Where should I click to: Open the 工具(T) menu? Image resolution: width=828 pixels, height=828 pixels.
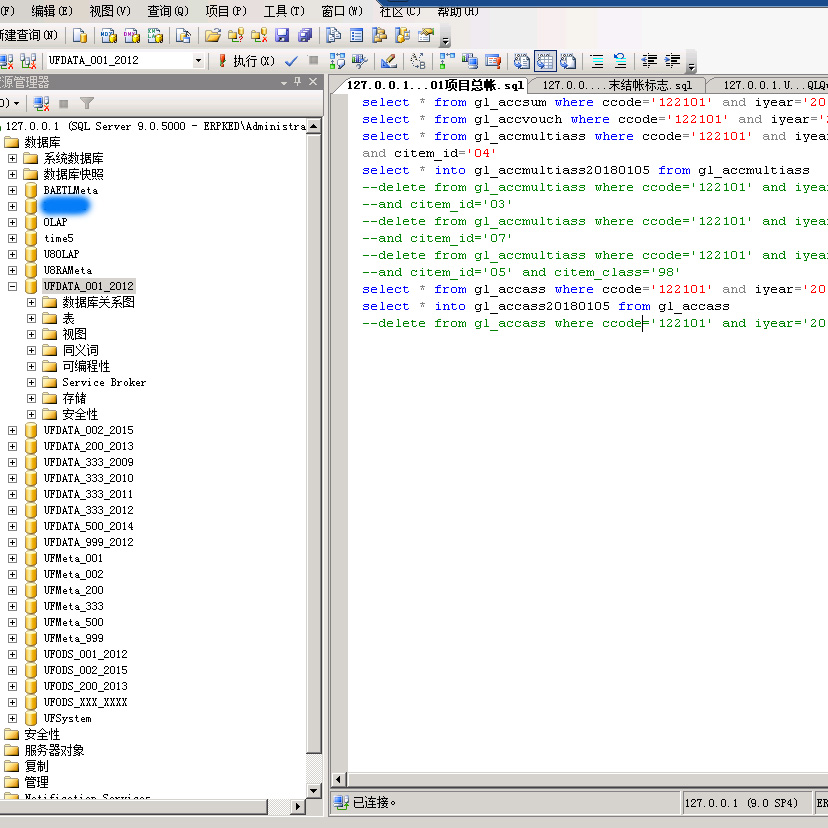[283, 11]
